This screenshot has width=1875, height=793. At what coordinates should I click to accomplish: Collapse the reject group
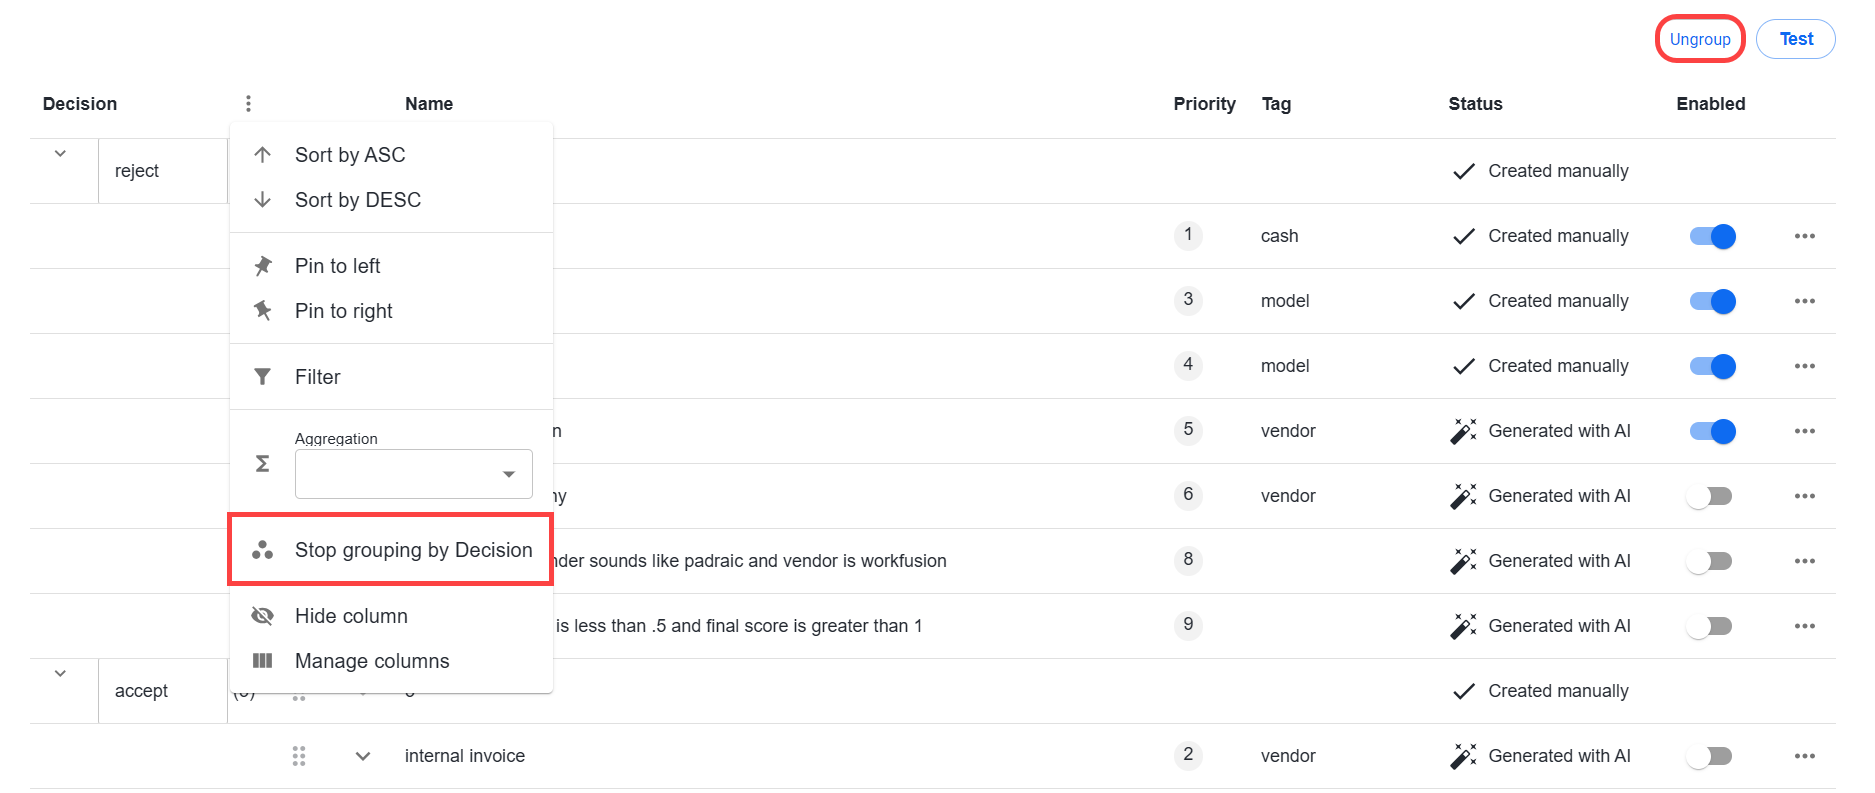(x=60, y=154)
